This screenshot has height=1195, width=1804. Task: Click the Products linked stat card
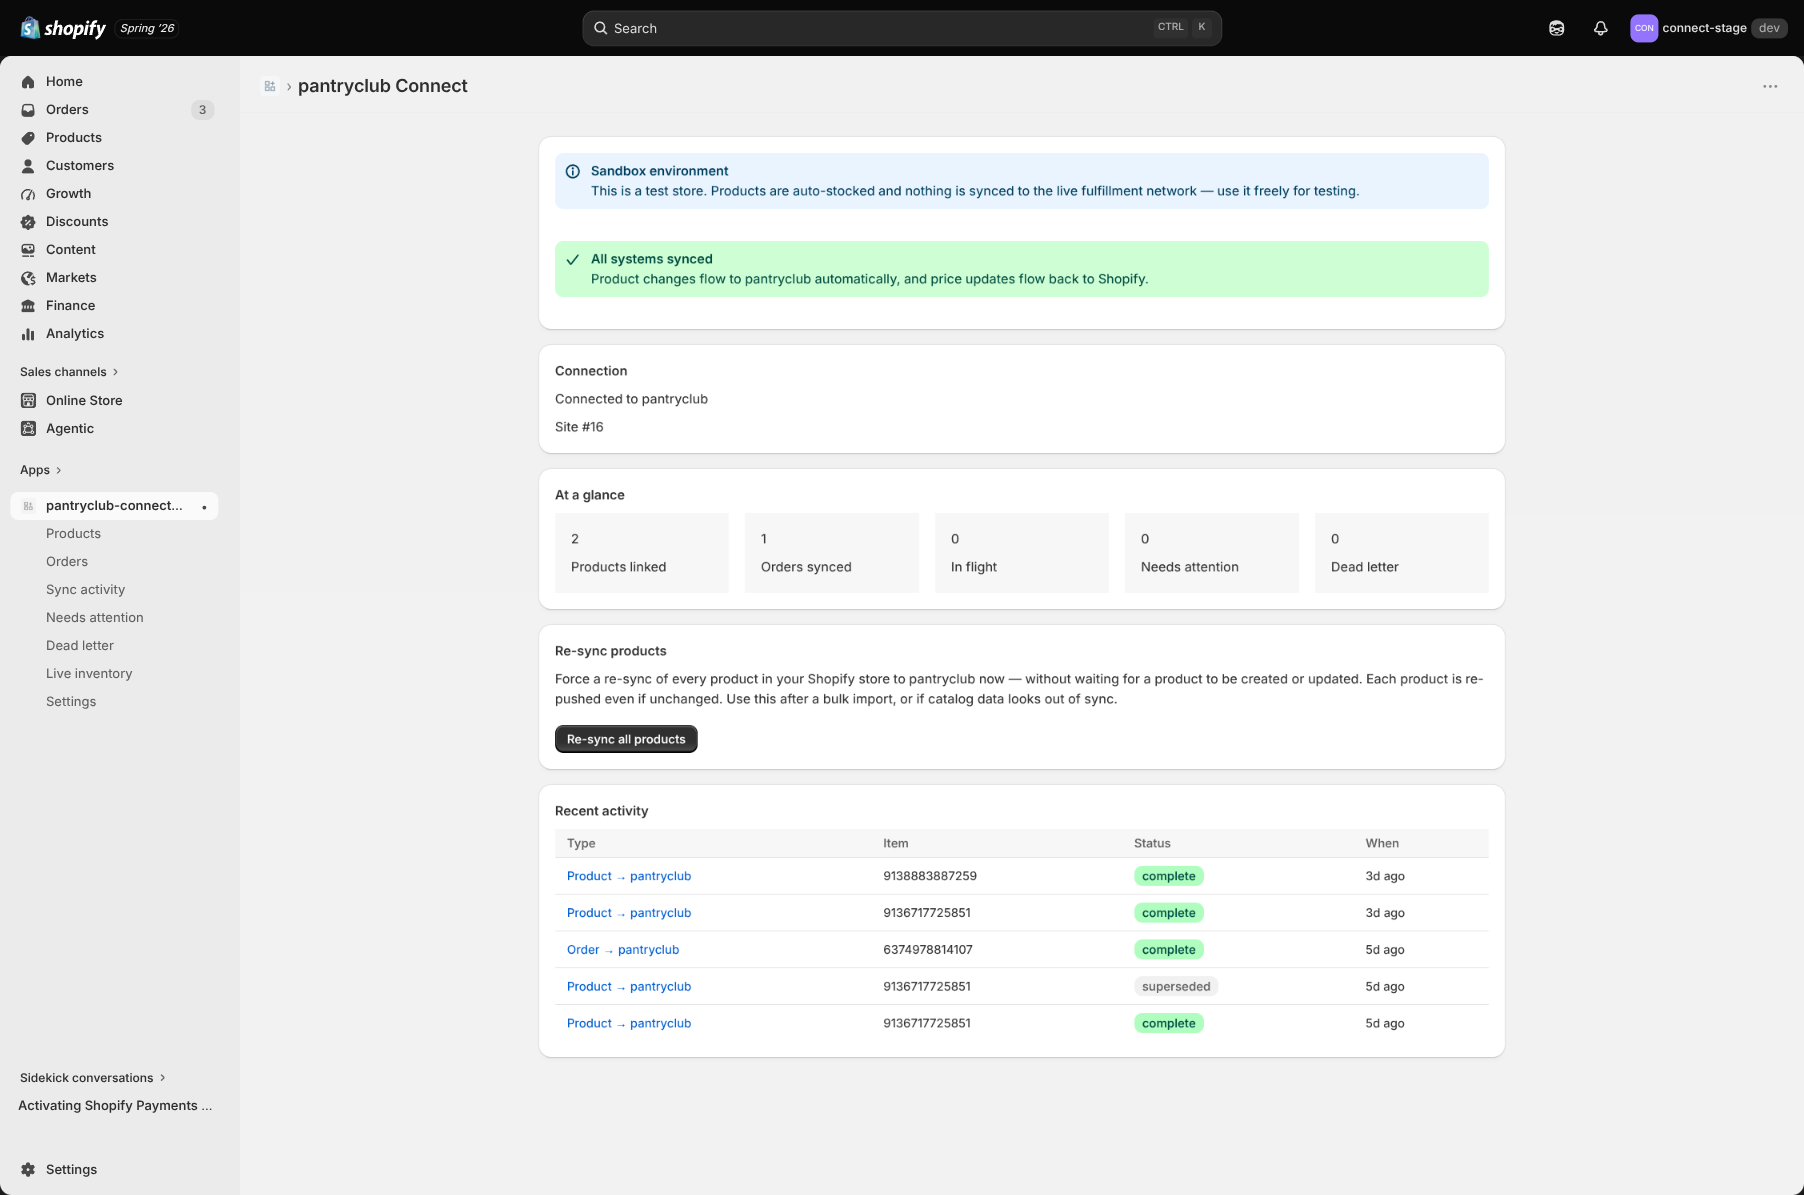[642, 553]
